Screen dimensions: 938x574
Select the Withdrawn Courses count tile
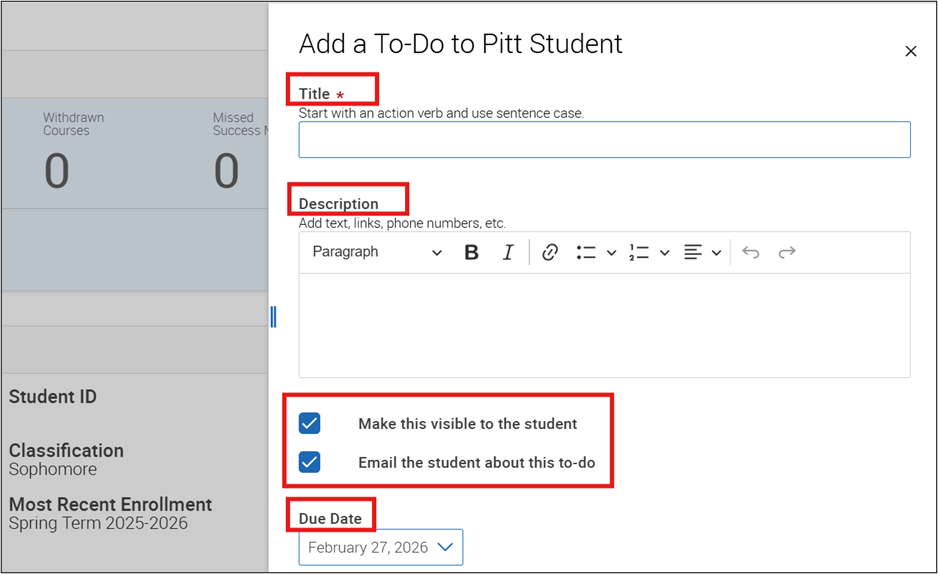click(74, 153)
